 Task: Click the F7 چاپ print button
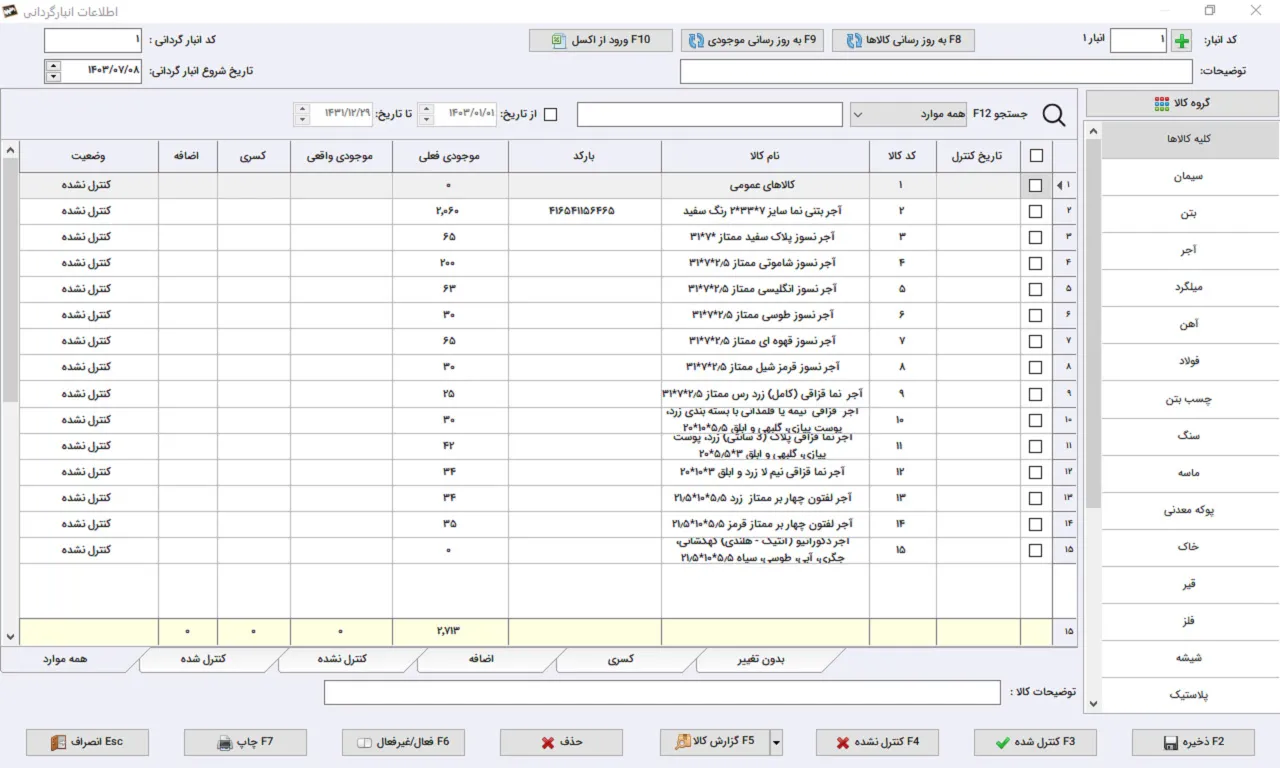(245, 742)
